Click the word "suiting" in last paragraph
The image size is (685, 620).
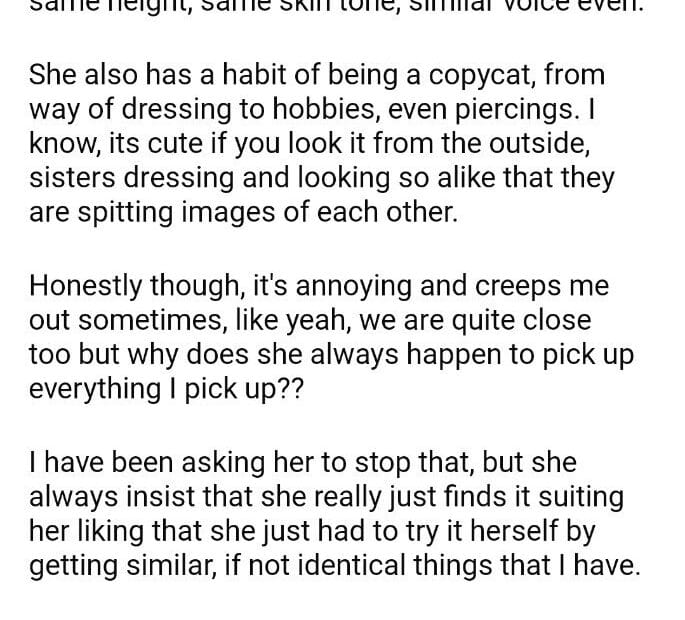[571, 496]
